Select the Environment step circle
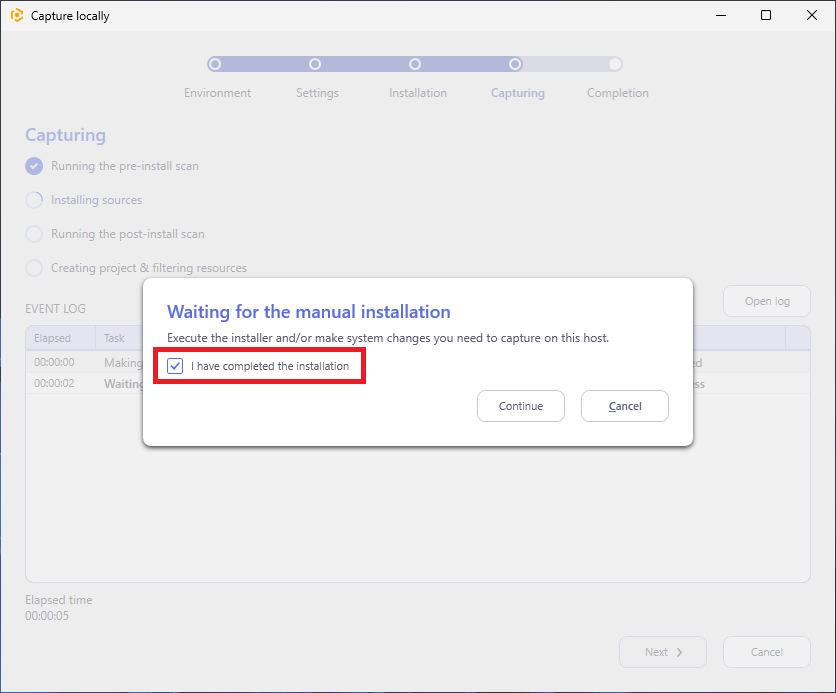 (215, 64)
